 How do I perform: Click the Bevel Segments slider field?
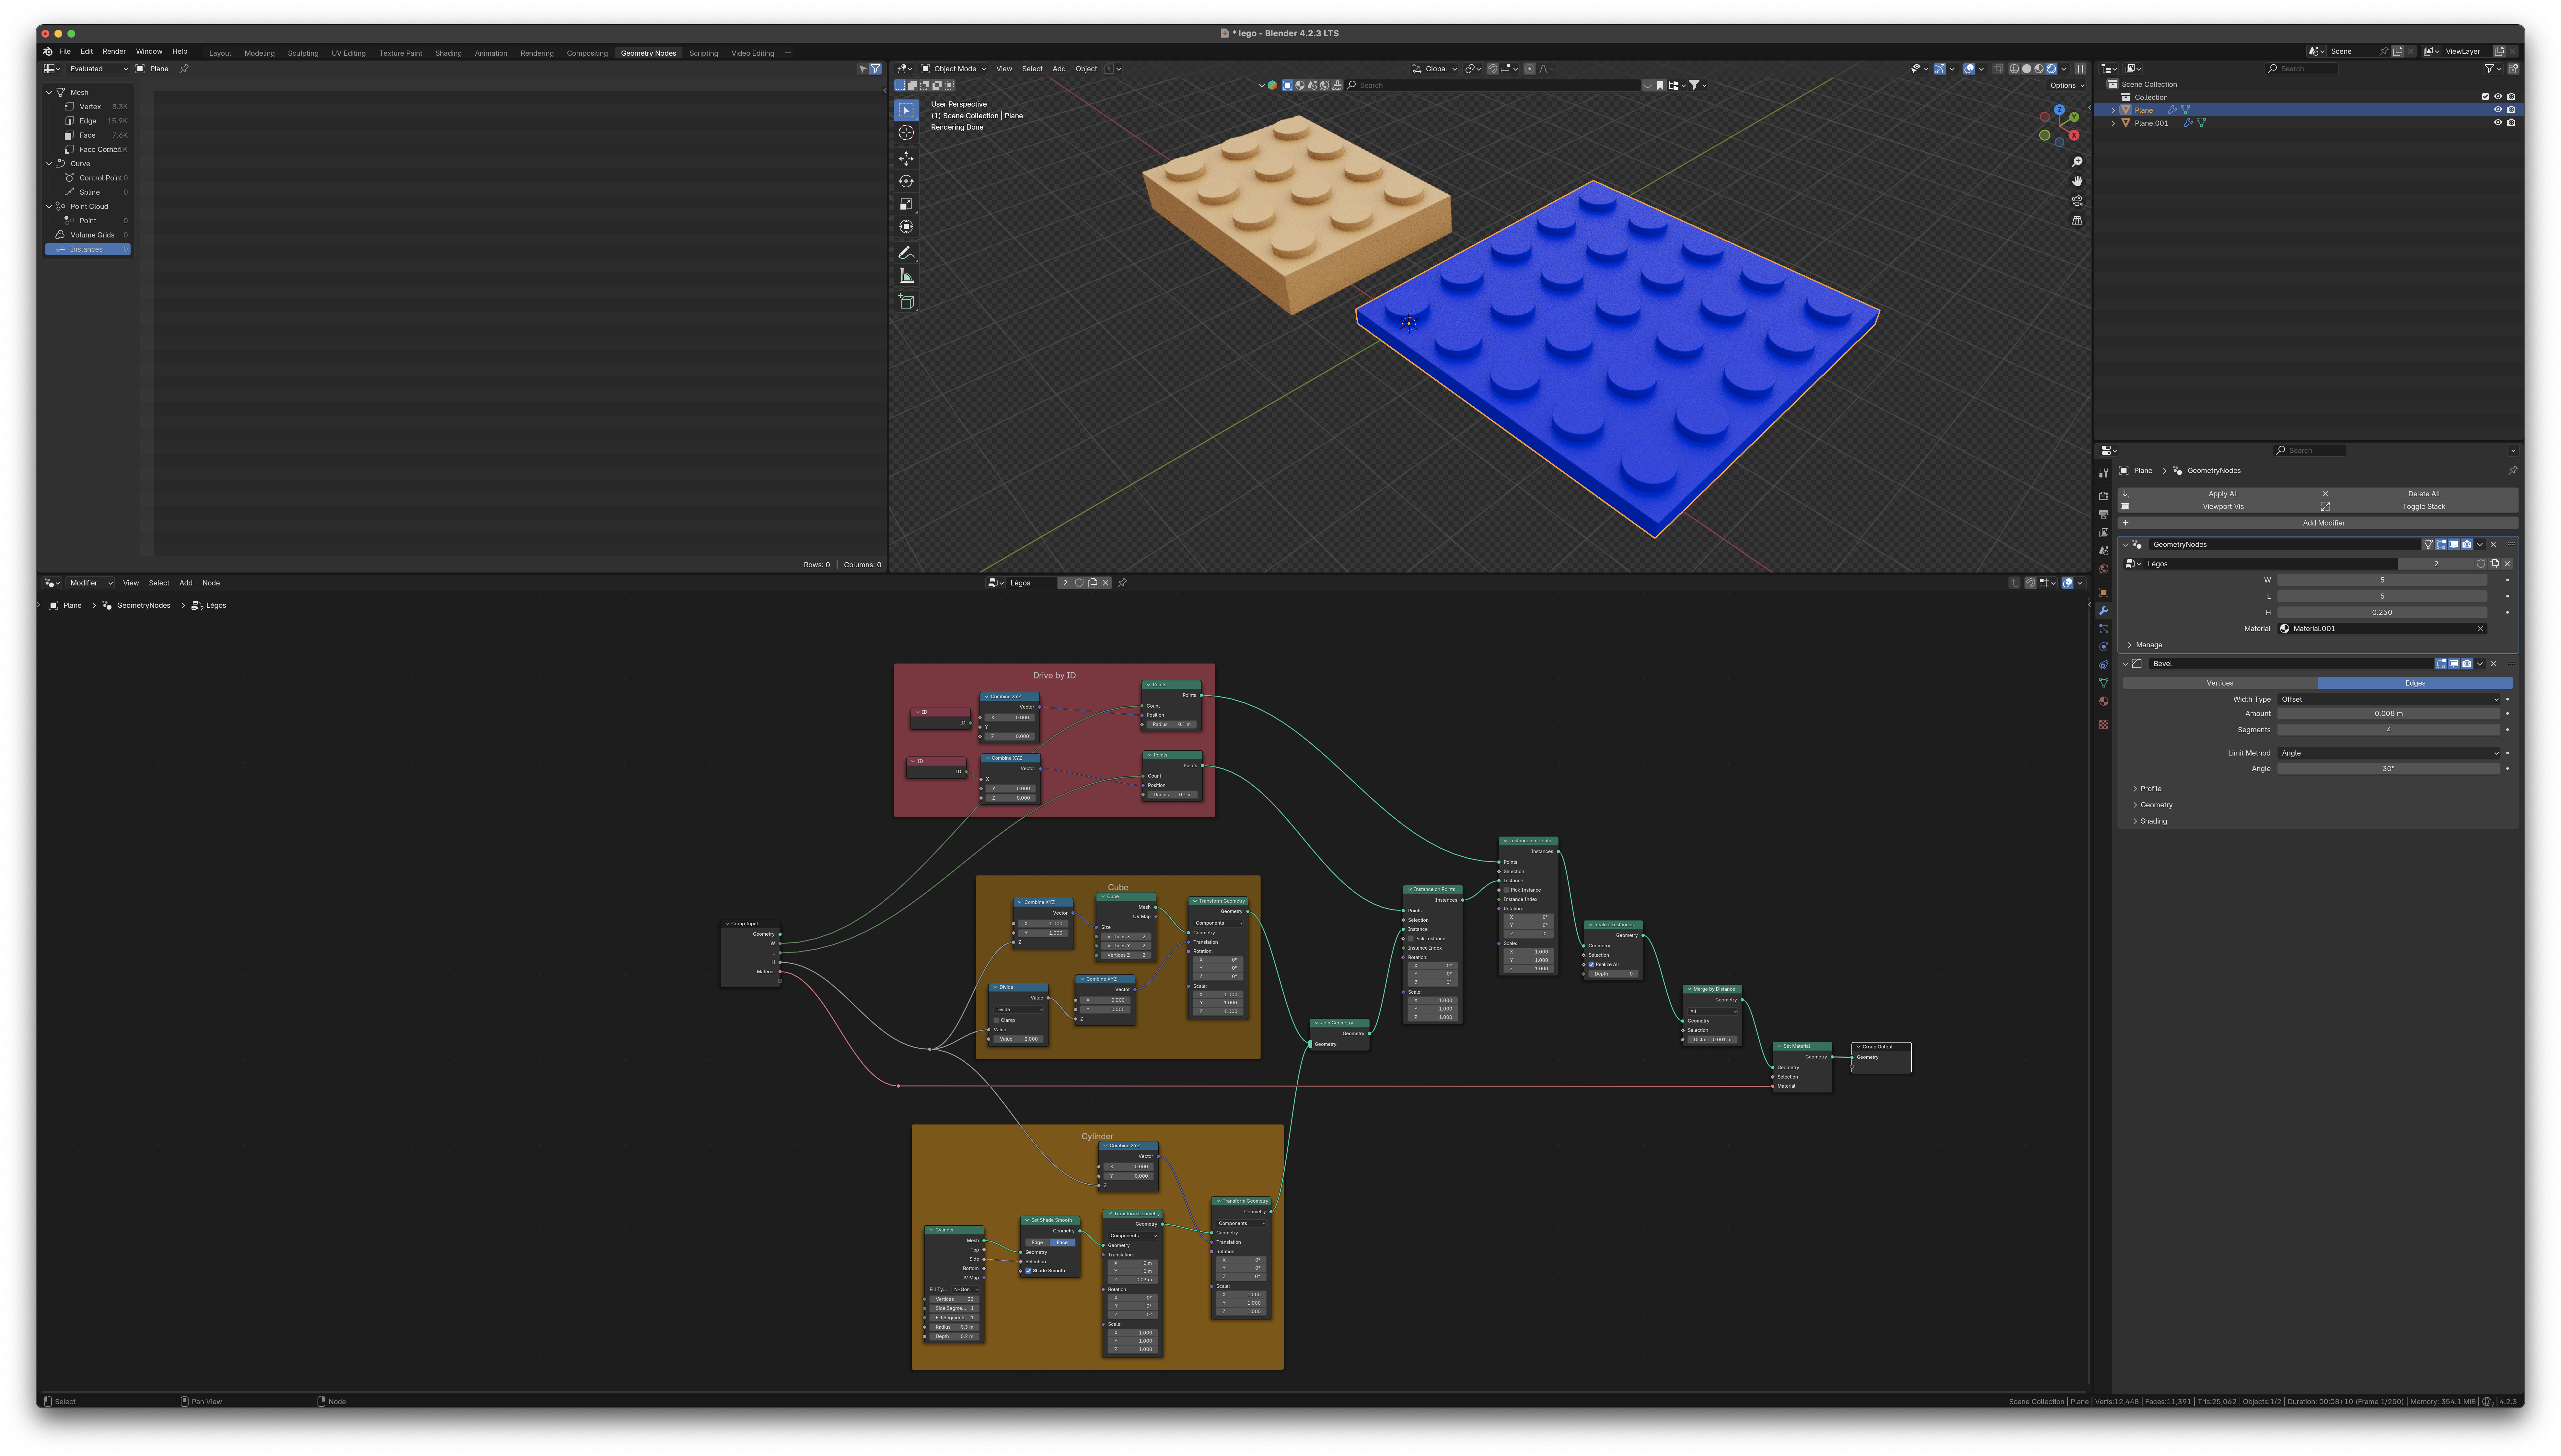pos(2388,730)
